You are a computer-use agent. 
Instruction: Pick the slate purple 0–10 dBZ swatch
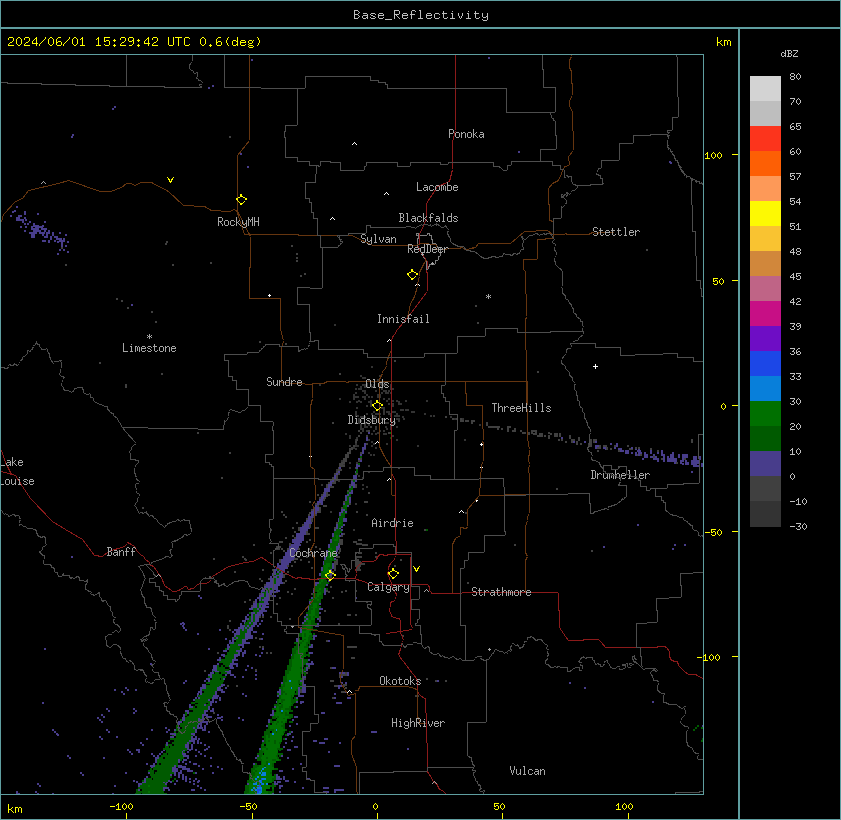tap(765, 463)
